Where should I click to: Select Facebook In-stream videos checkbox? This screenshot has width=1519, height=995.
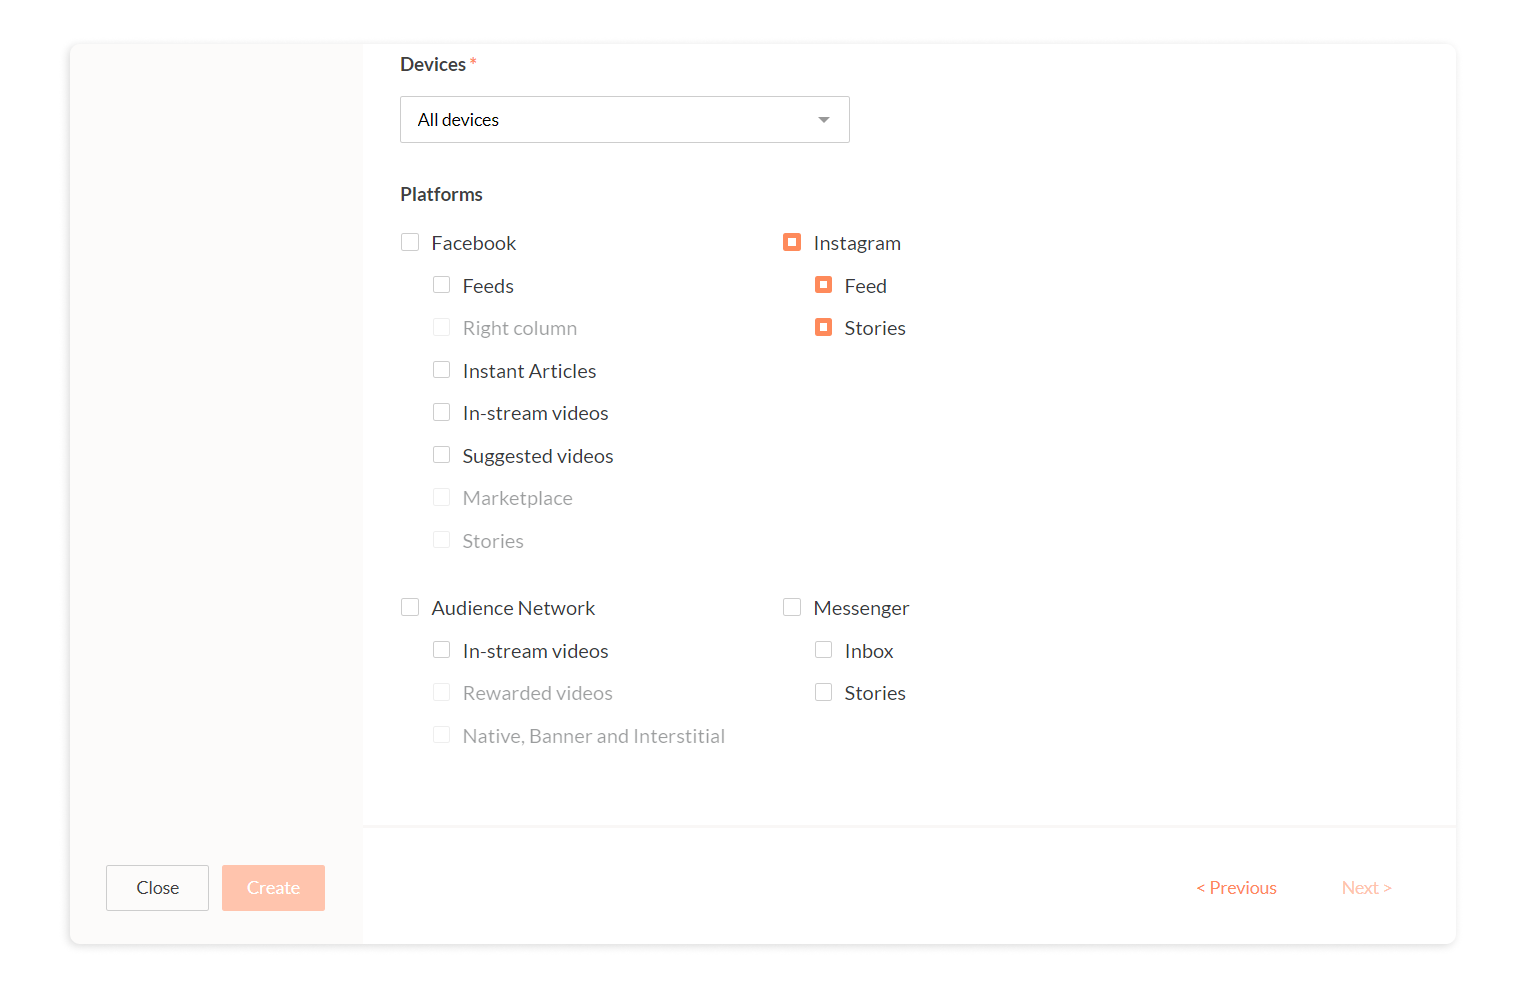(441, 412)
